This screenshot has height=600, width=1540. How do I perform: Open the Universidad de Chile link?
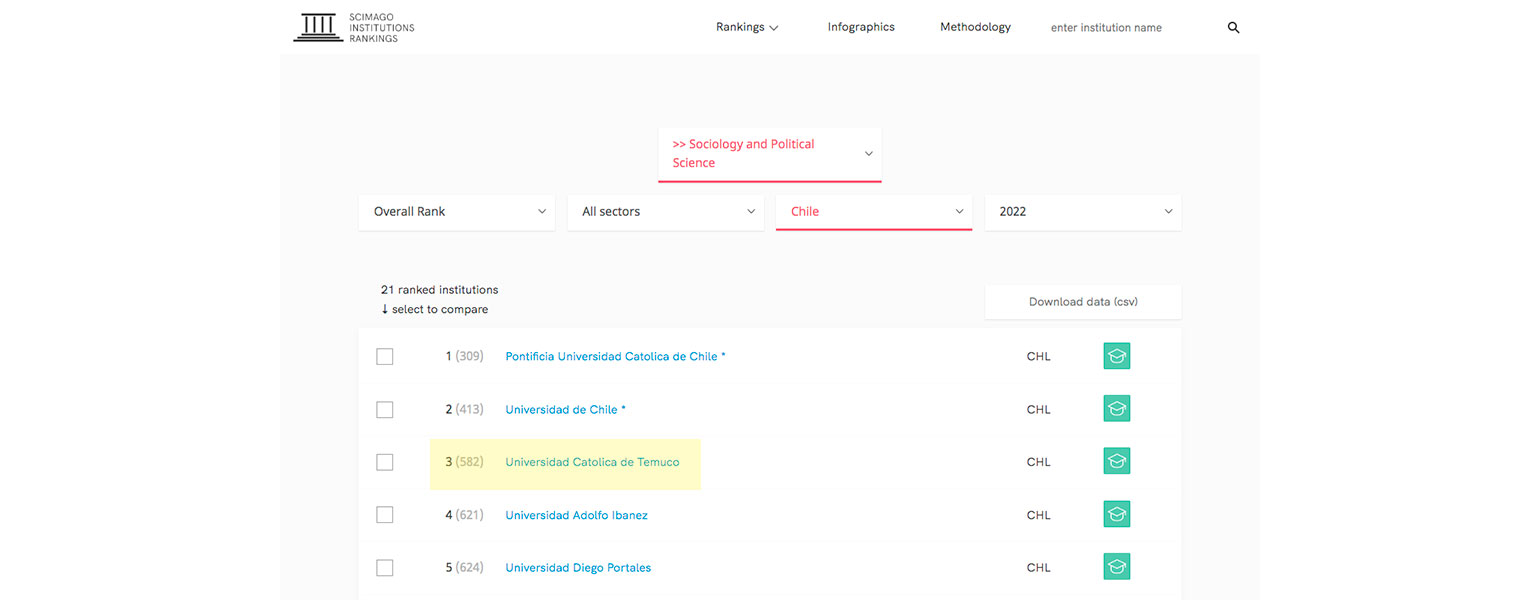coord(566,410)
